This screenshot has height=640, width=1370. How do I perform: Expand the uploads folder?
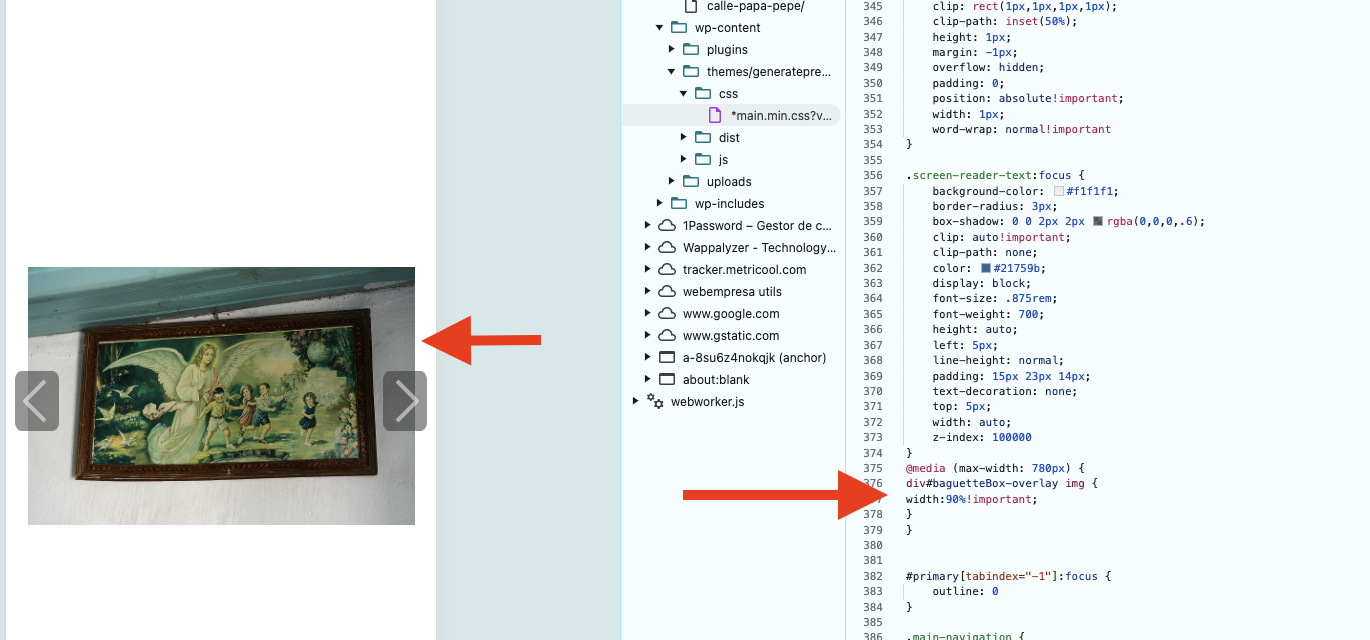672,182
